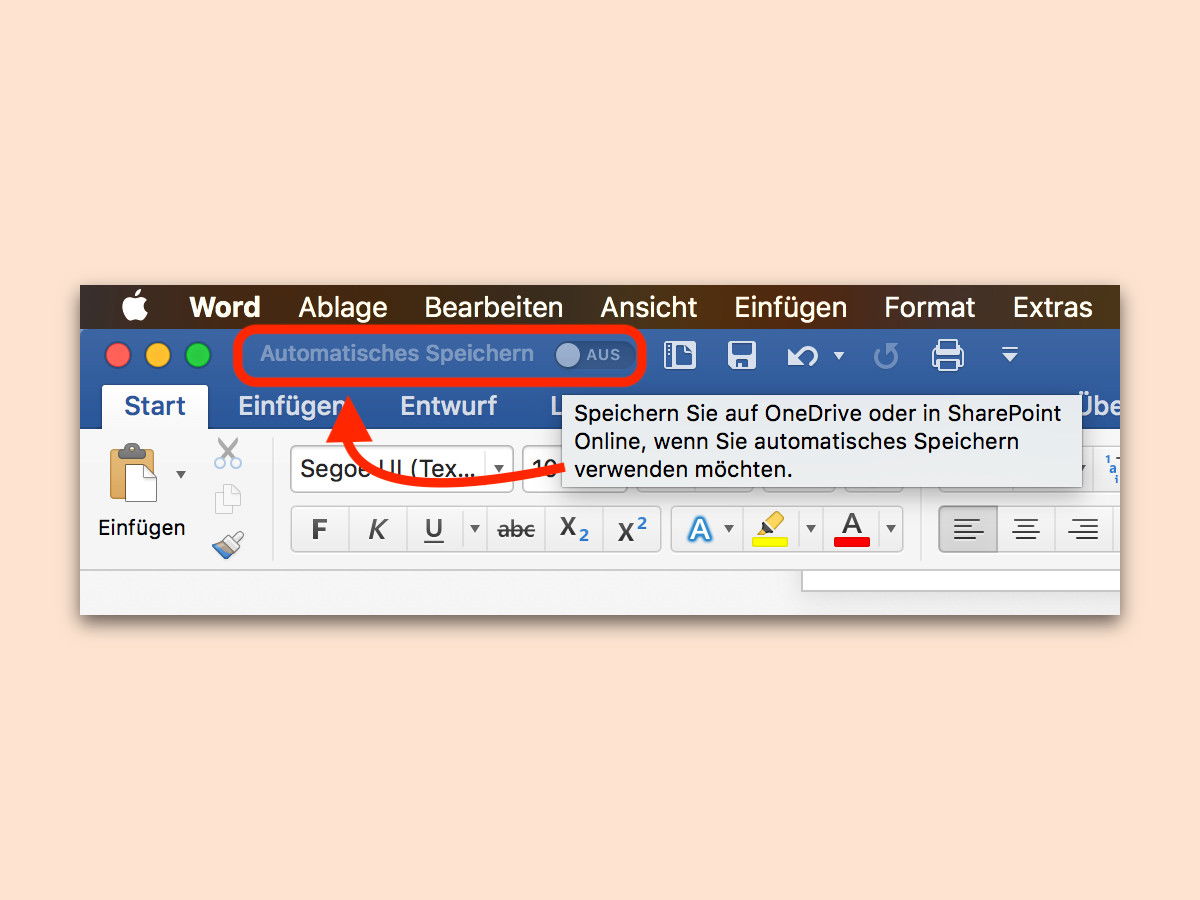Click the Format Painter brush icon
This screenshot has height=900, width=1200.
(x=228, y=544)
